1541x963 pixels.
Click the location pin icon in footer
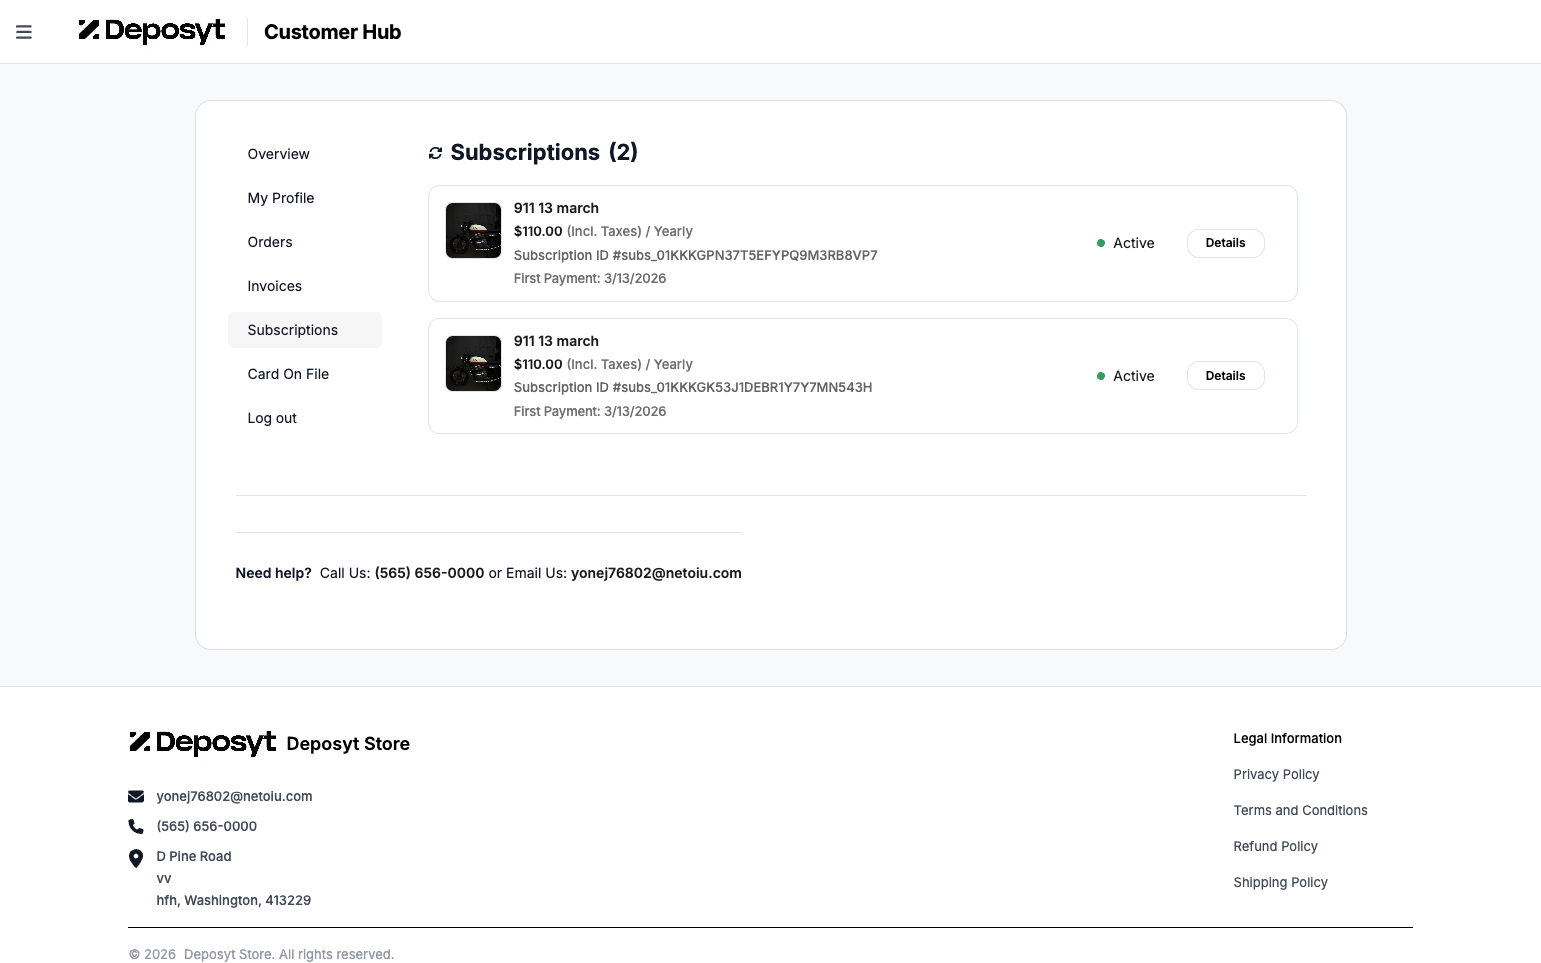(x=136, y=858)
